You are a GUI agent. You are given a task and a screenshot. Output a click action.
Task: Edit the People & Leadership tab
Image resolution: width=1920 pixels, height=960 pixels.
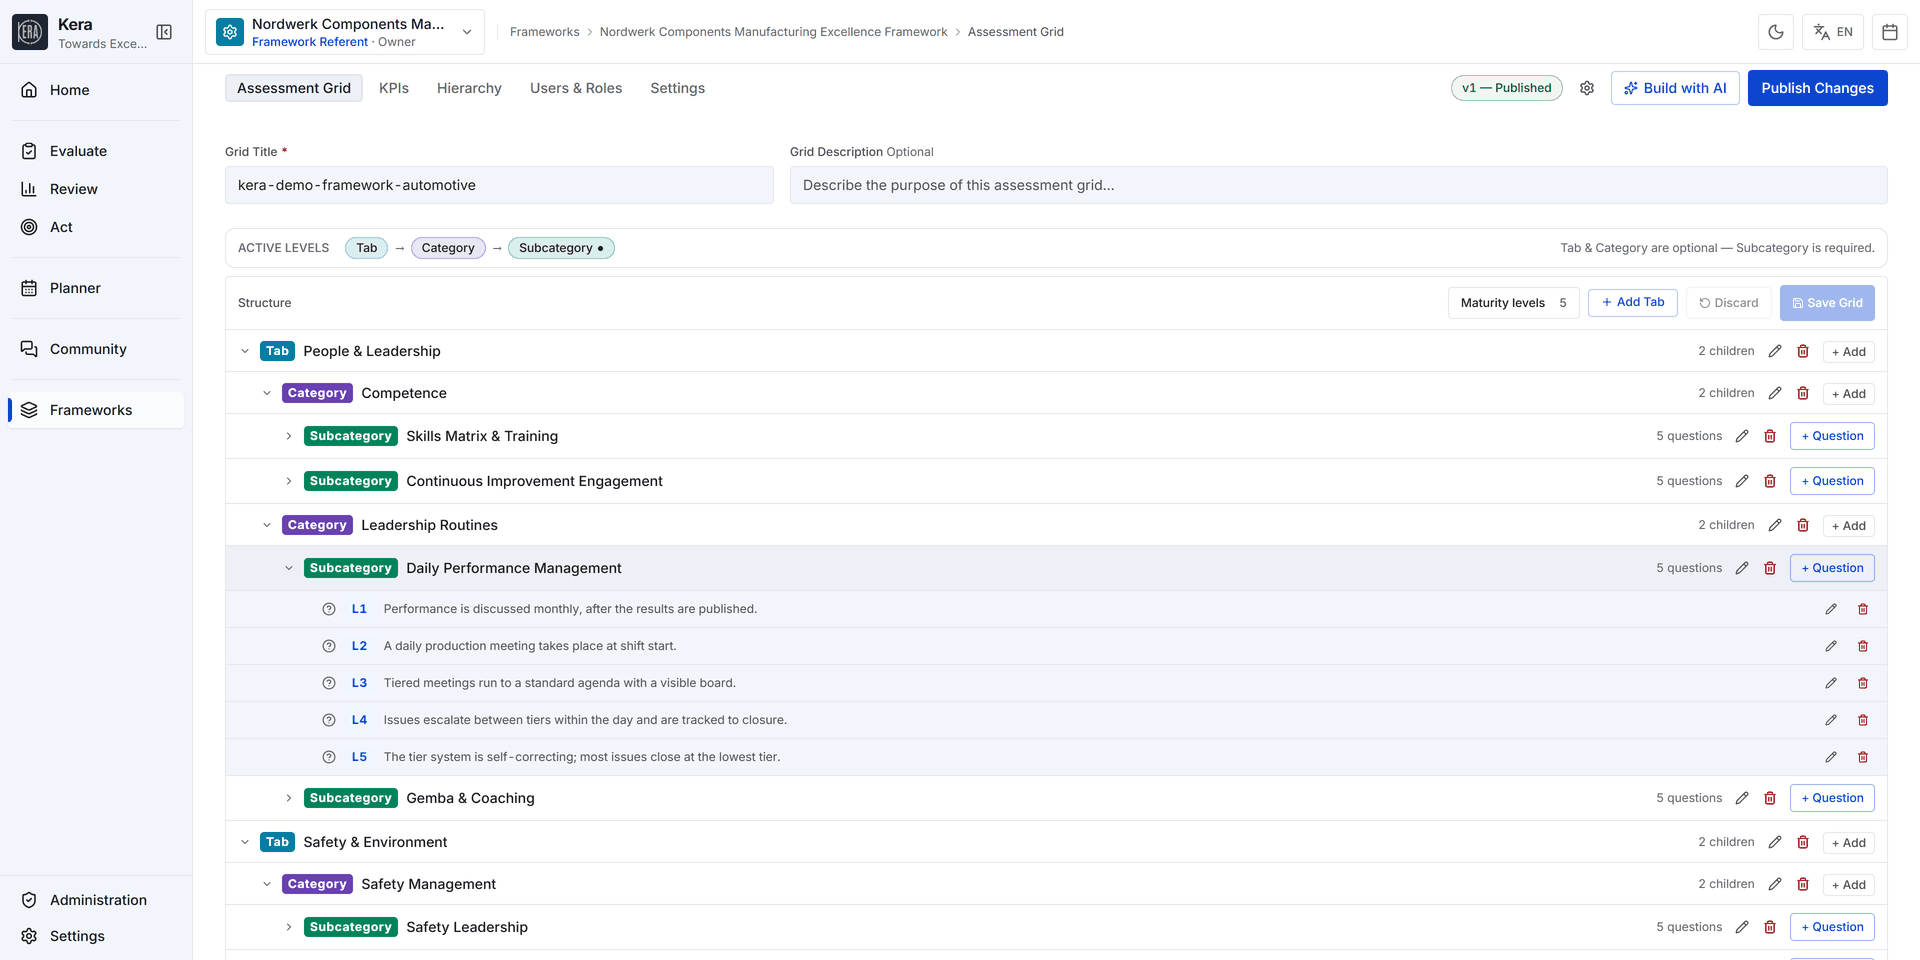point(1775,351)
